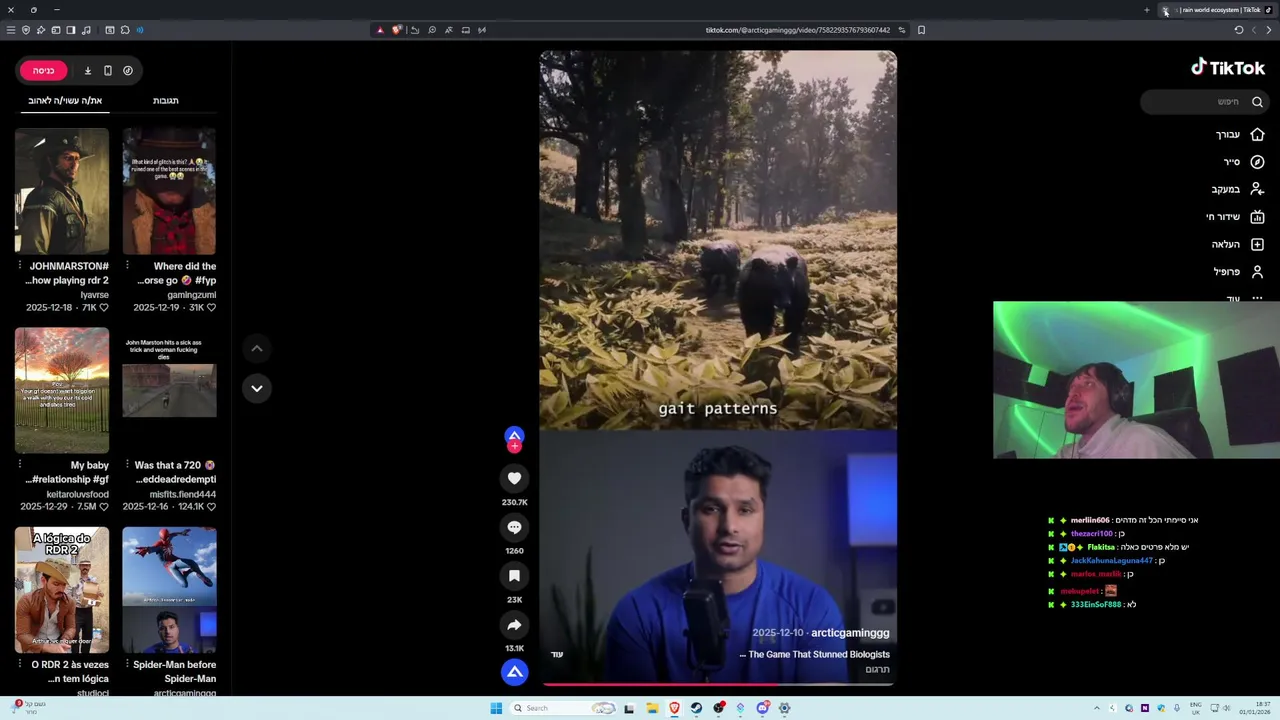1280x720 pixels.
Task: Click the TikTok logo
Action: (1228, 67)
